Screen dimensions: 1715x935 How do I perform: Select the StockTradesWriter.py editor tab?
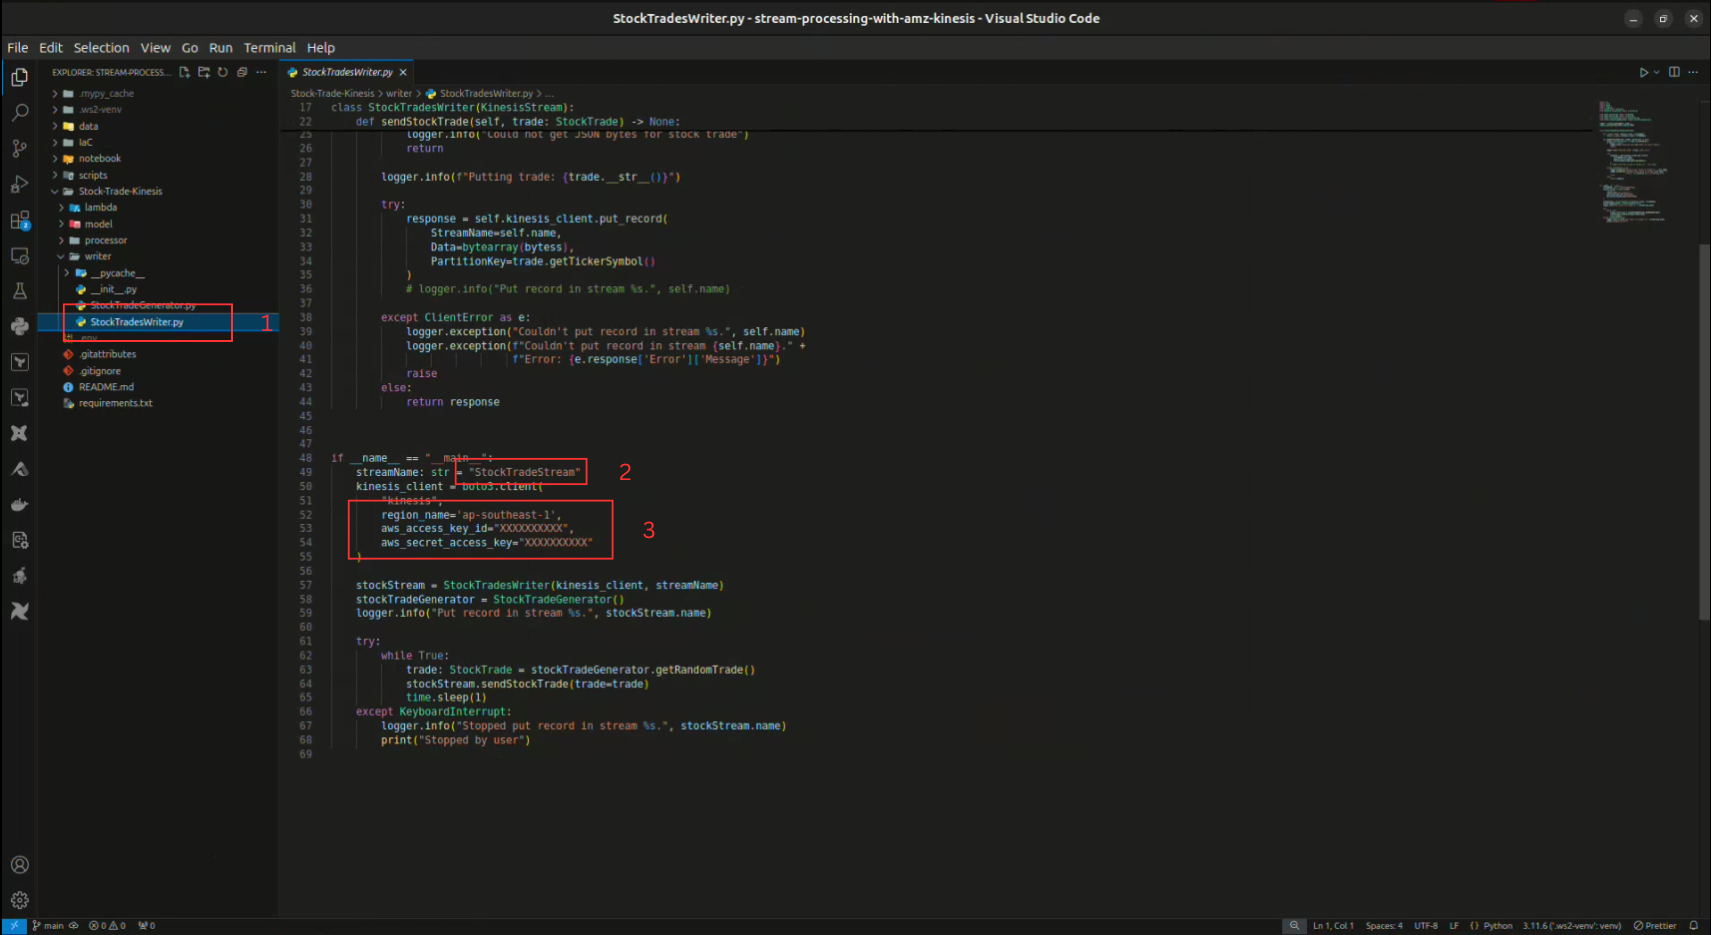(346, 72)
